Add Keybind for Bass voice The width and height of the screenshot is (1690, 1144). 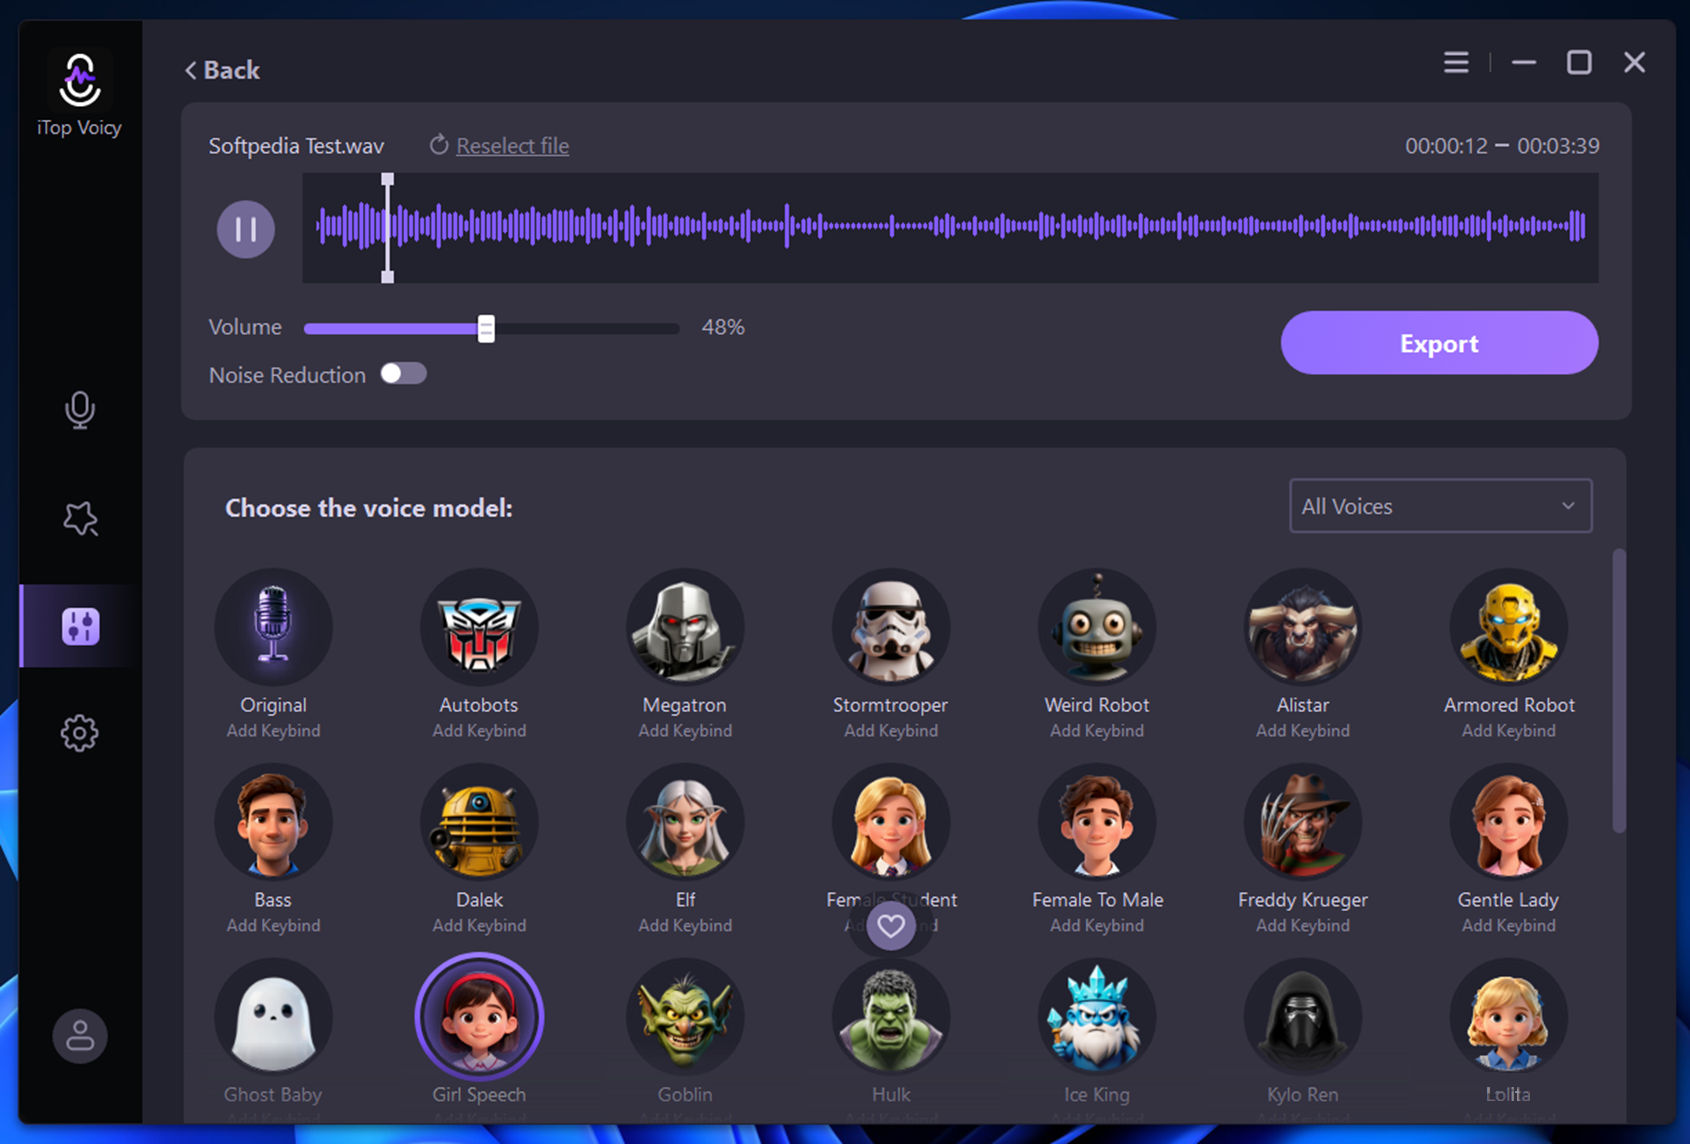click(x=273, y=926)
